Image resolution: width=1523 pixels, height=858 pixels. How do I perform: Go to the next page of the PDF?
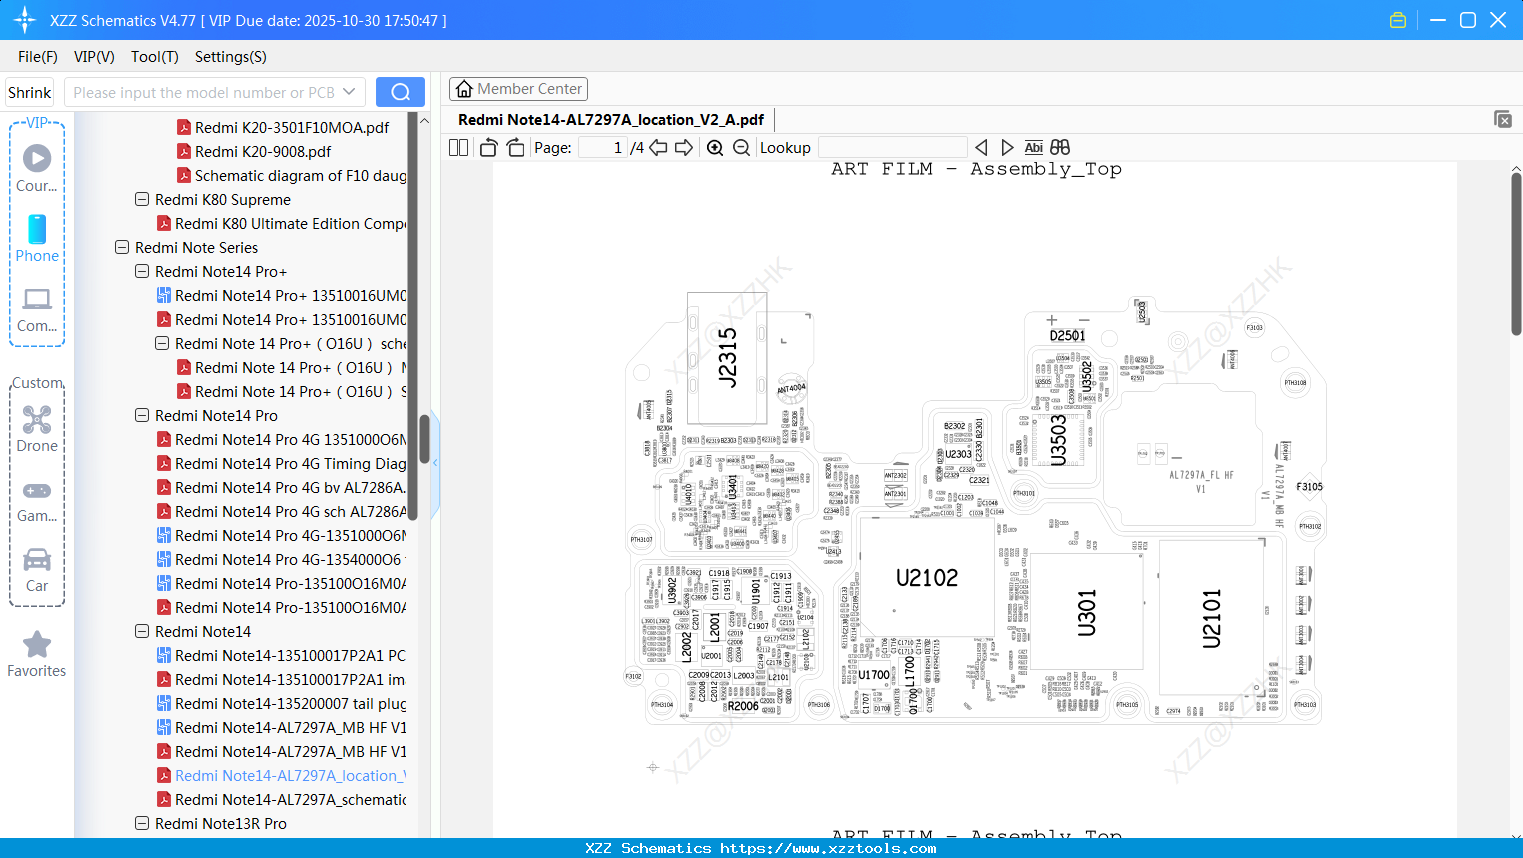(x=685, y=147)
